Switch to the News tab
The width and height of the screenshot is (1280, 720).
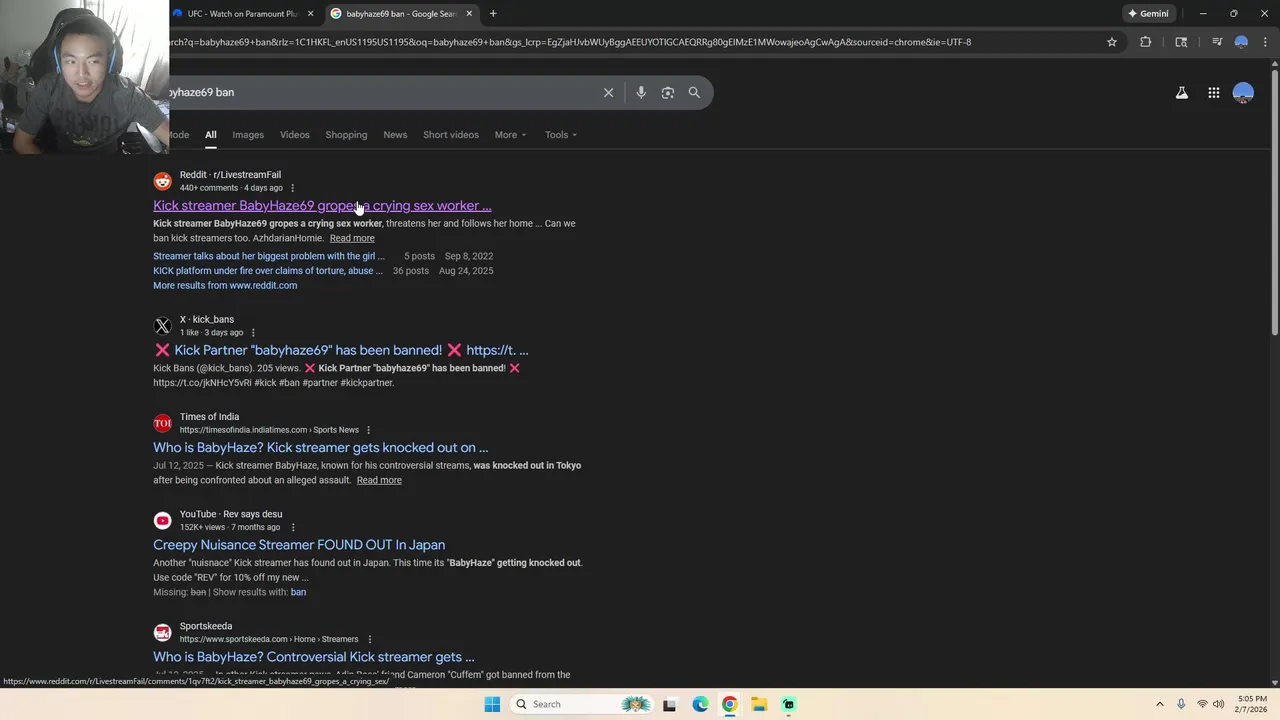[x=395, y=135]
